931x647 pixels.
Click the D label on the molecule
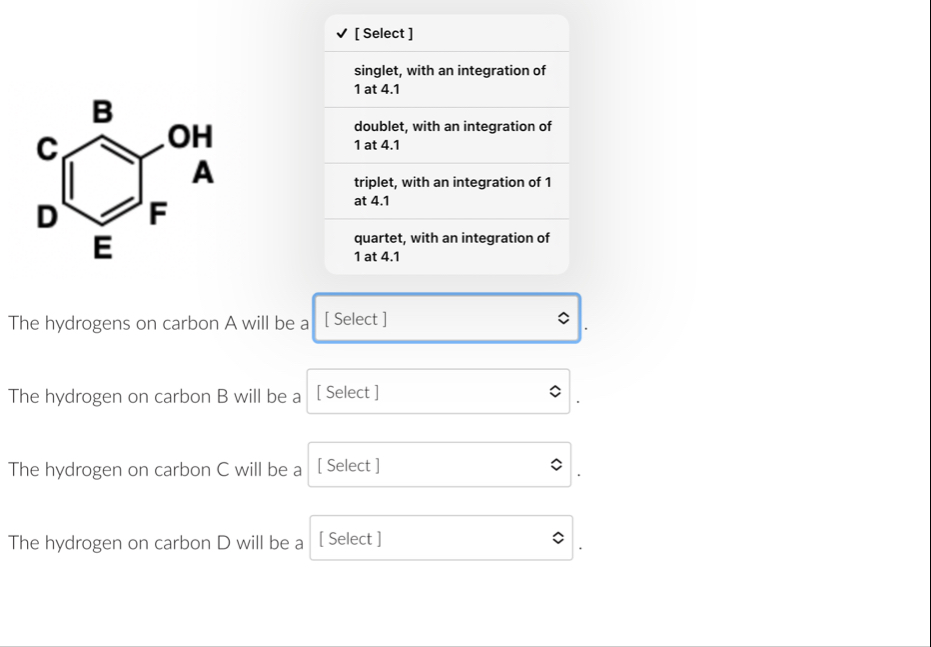point(45,214)
